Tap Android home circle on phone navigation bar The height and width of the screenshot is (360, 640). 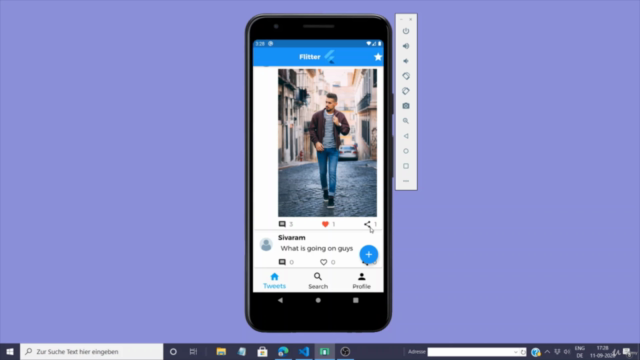point(318,300)
